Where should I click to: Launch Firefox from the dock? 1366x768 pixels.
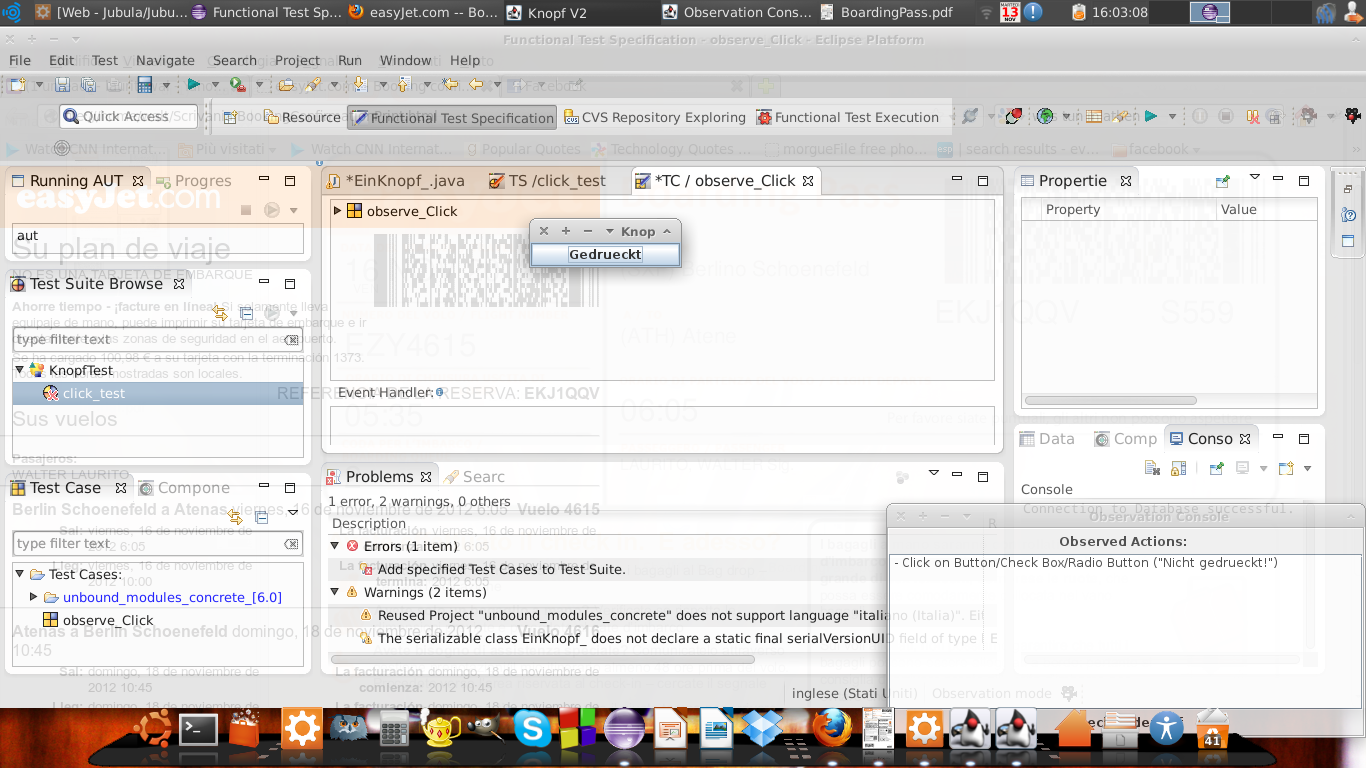tap(832, 729)
